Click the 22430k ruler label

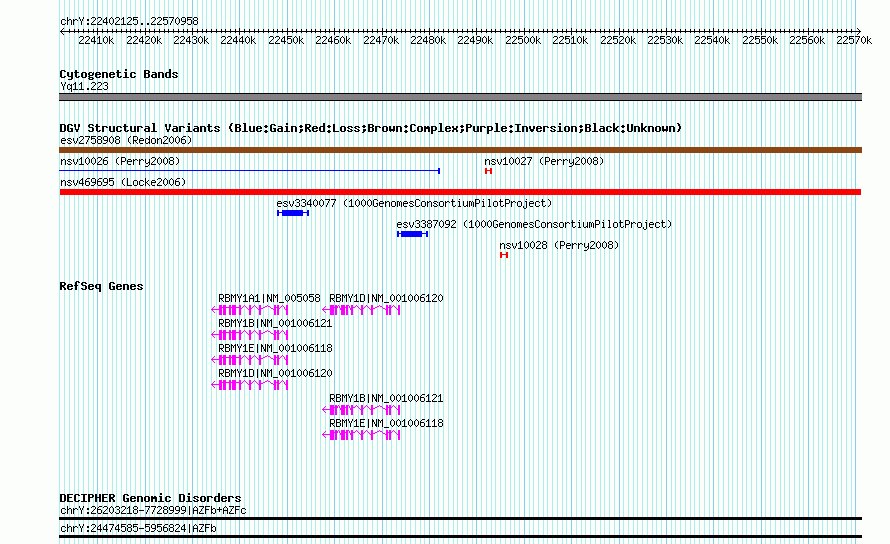[191, 40]
